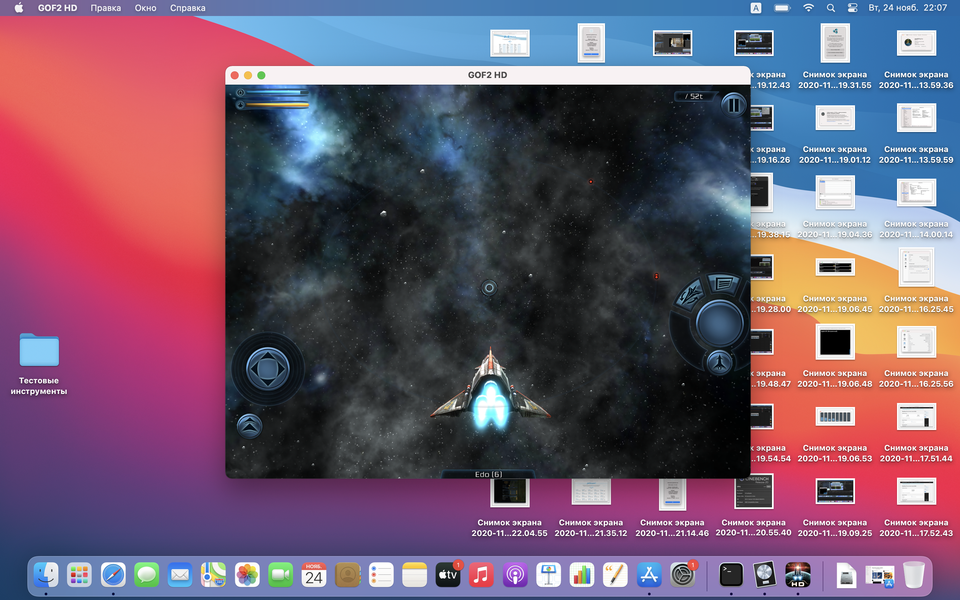Open the Правка menu
The image size is (960, 600).
pos(105,8)
